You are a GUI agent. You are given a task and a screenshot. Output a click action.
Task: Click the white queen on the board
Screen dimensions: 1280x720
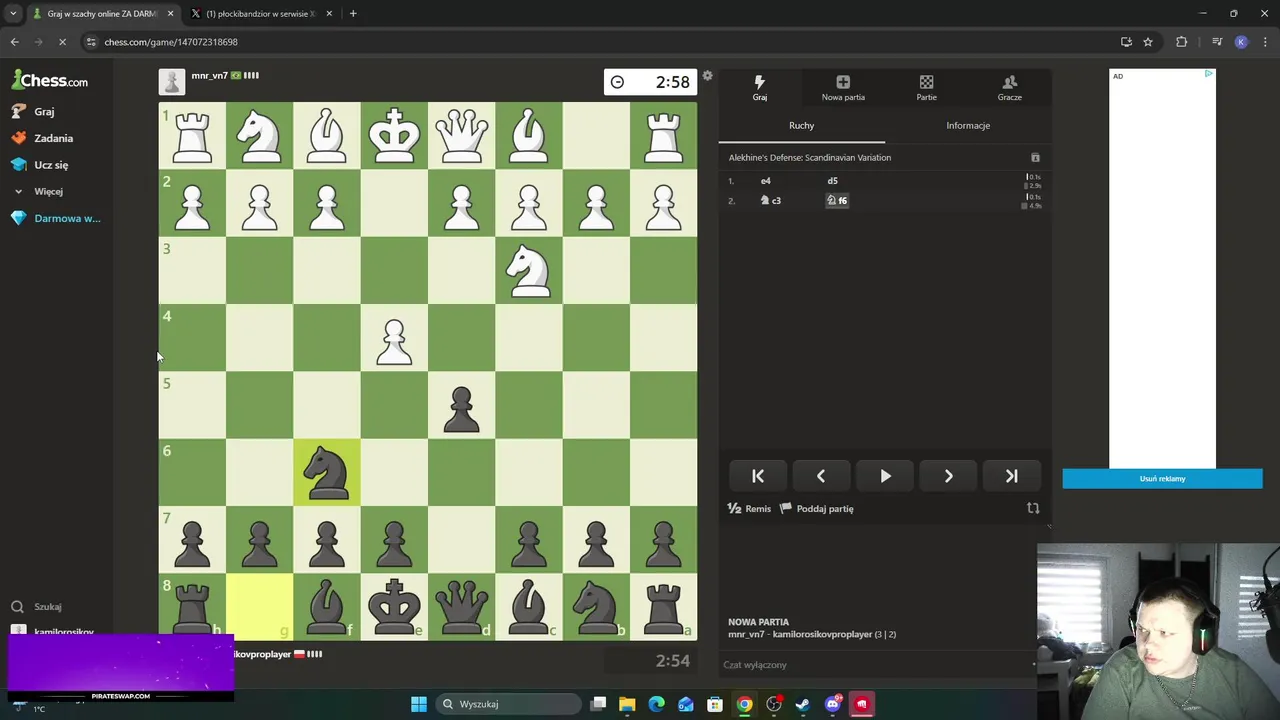461,135
